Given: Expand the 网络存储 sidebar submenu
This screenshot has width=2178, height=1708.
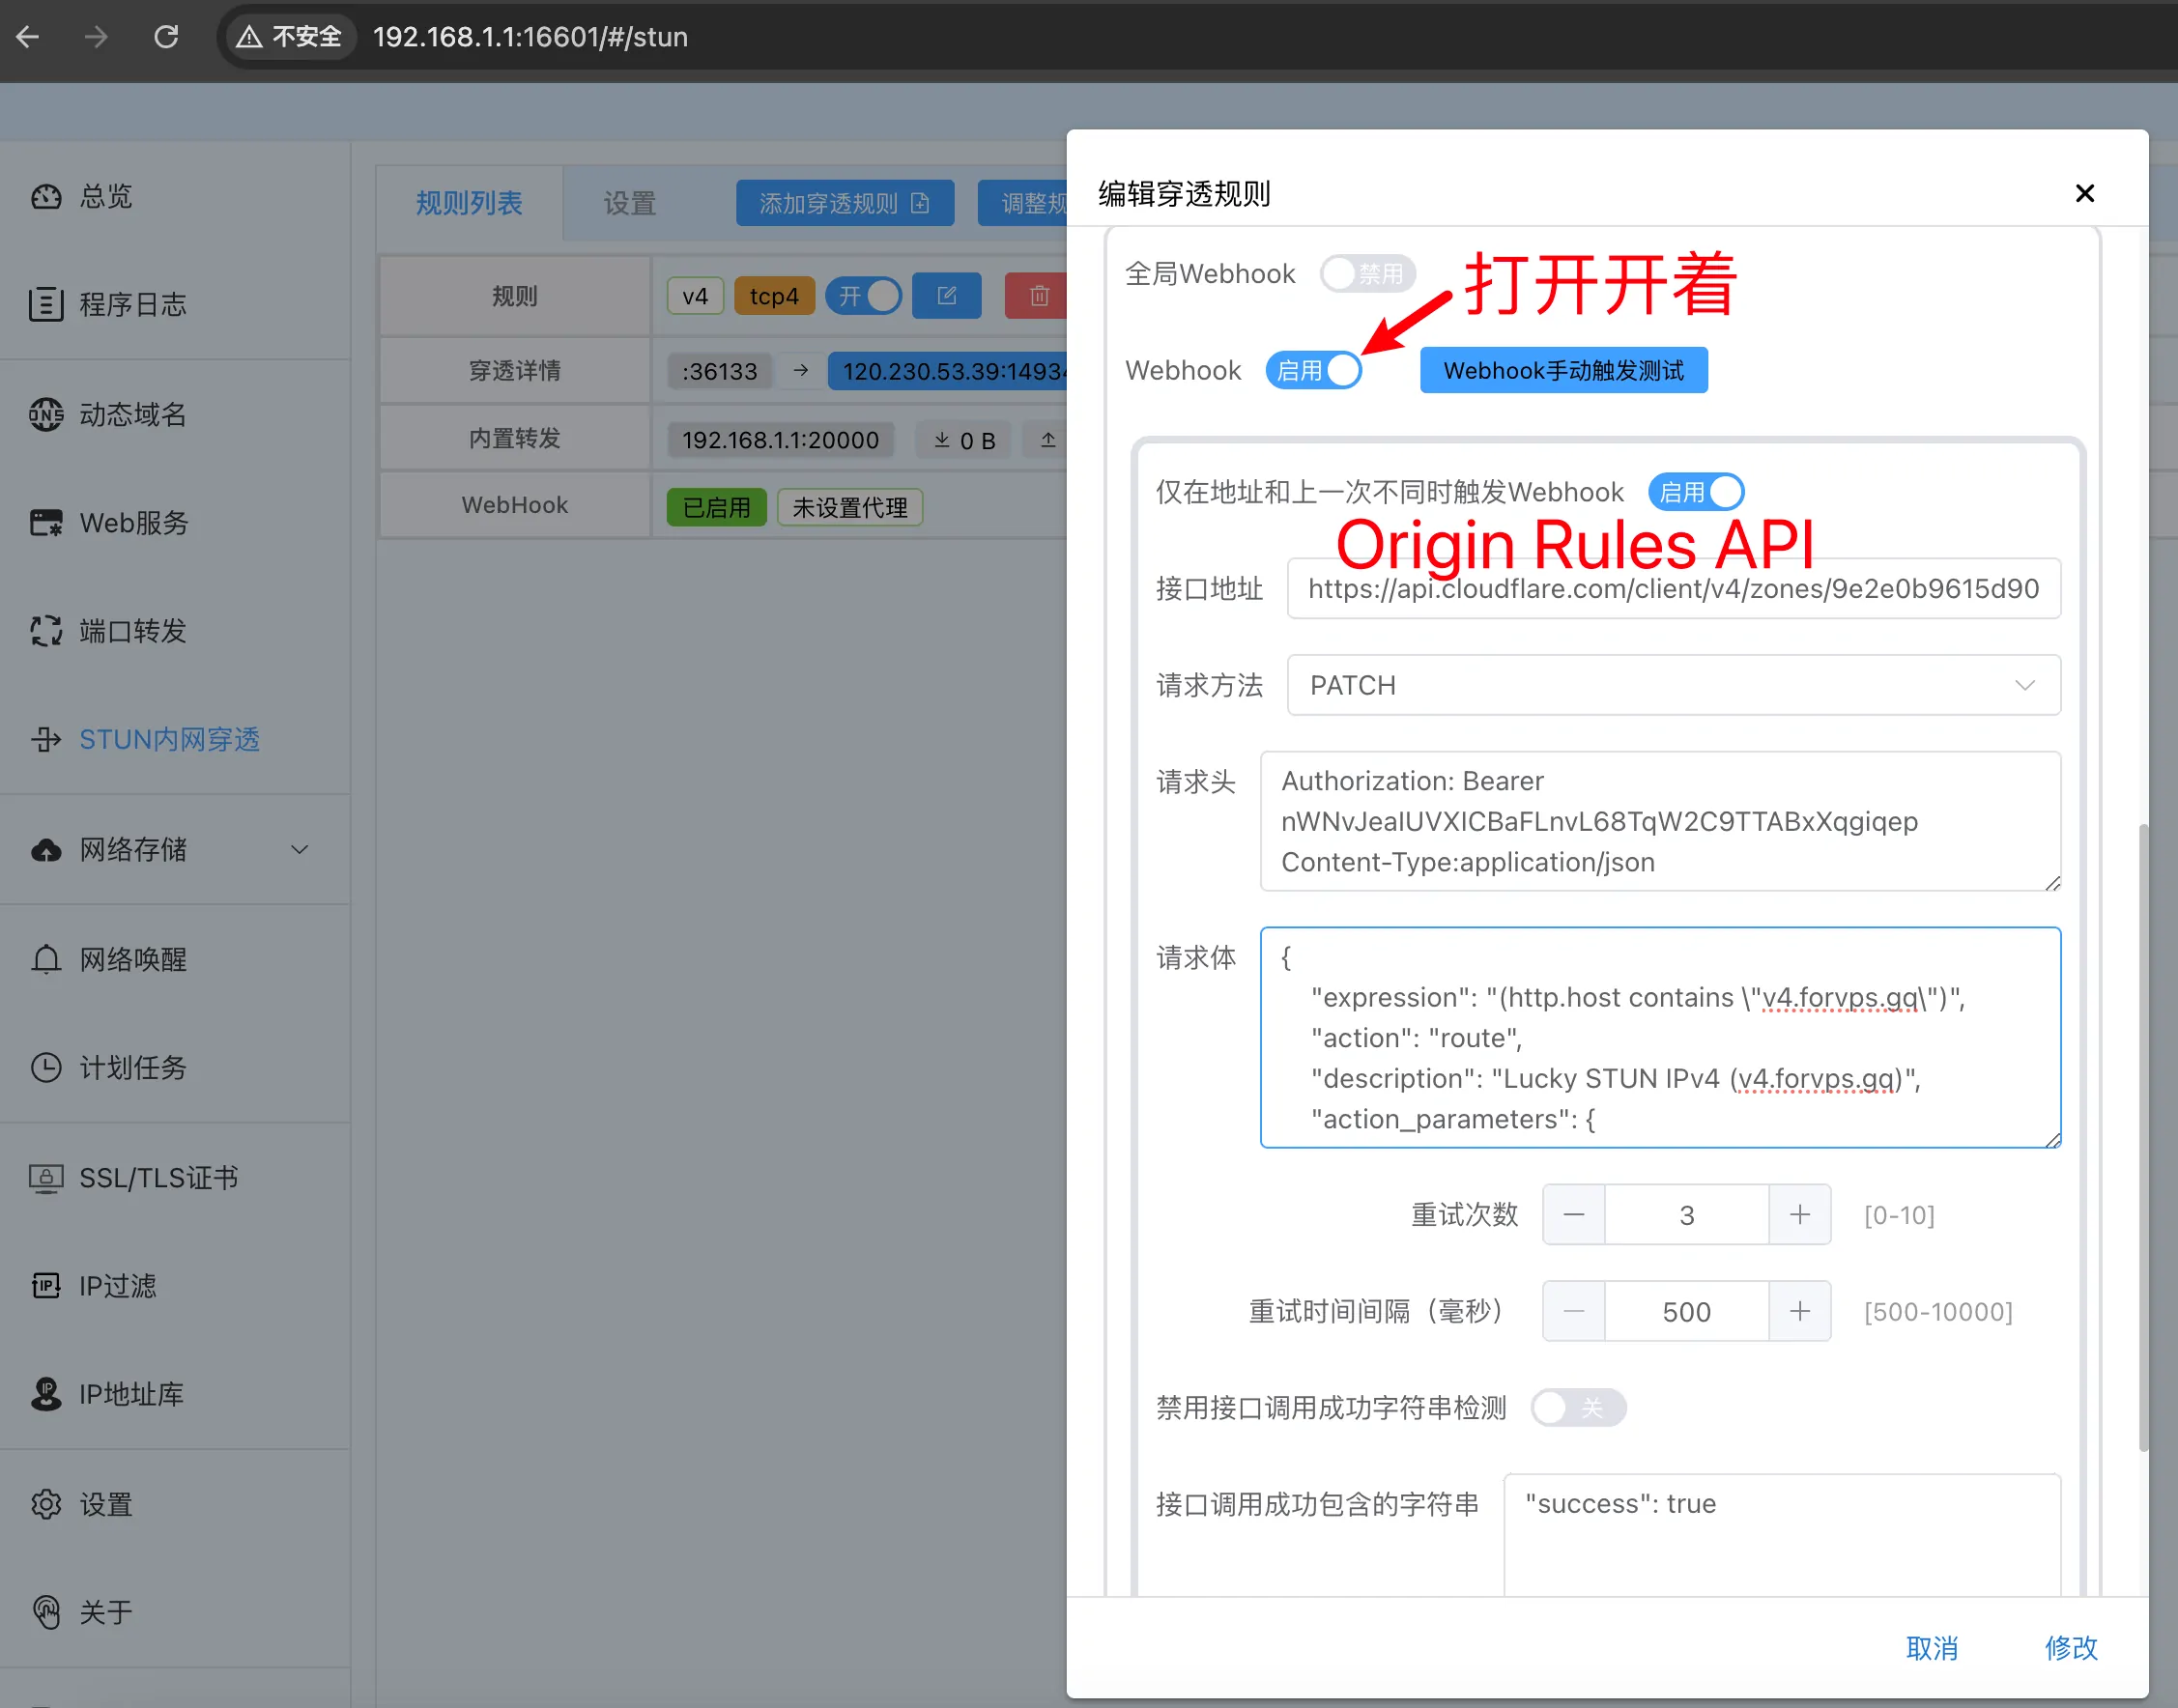Looking at the screenshot, I should (299, 850).
